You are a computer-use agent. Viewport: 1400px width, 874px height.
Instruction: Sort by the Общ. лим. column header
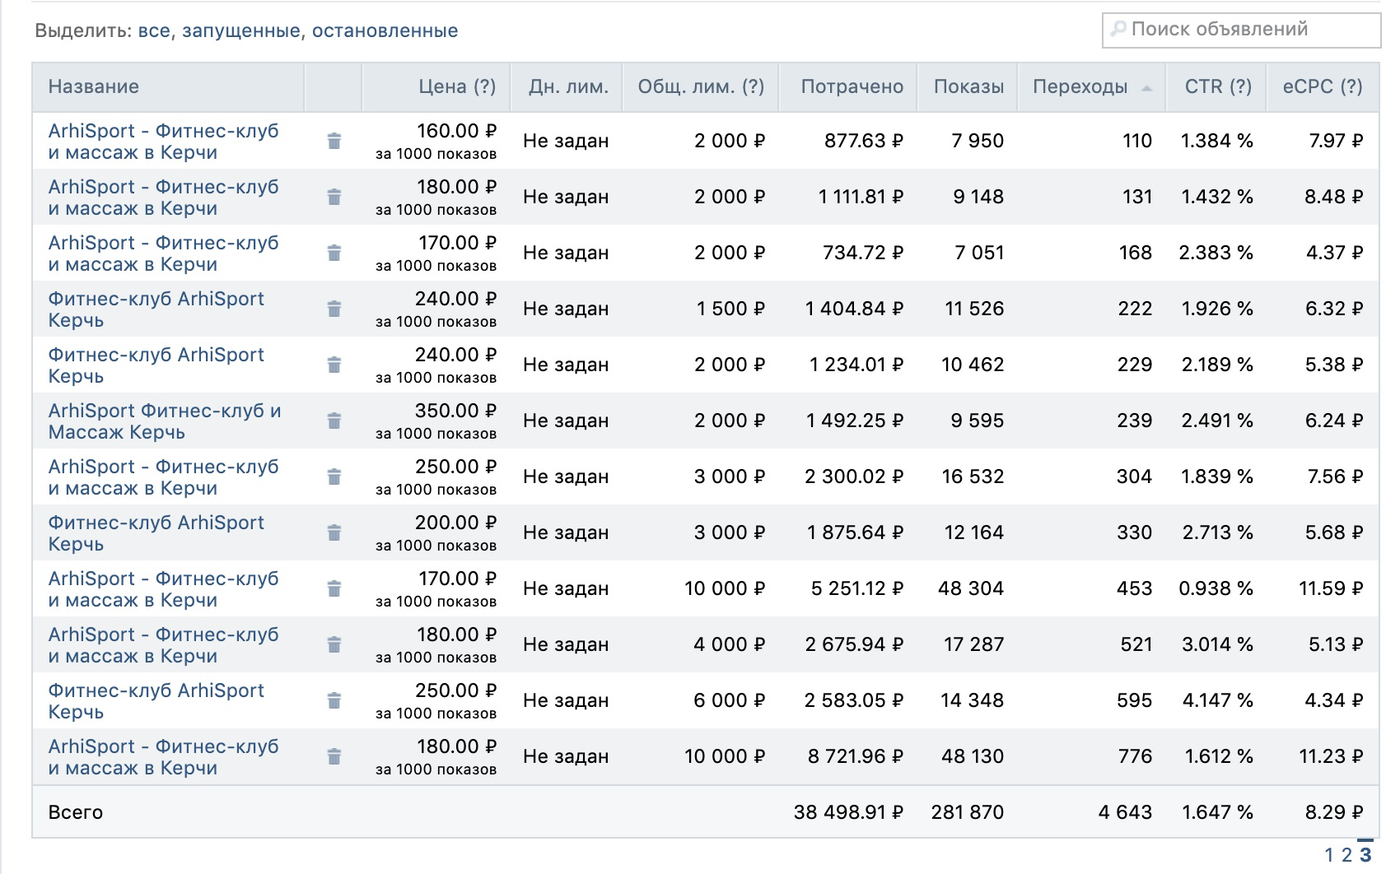pos(701,87)
